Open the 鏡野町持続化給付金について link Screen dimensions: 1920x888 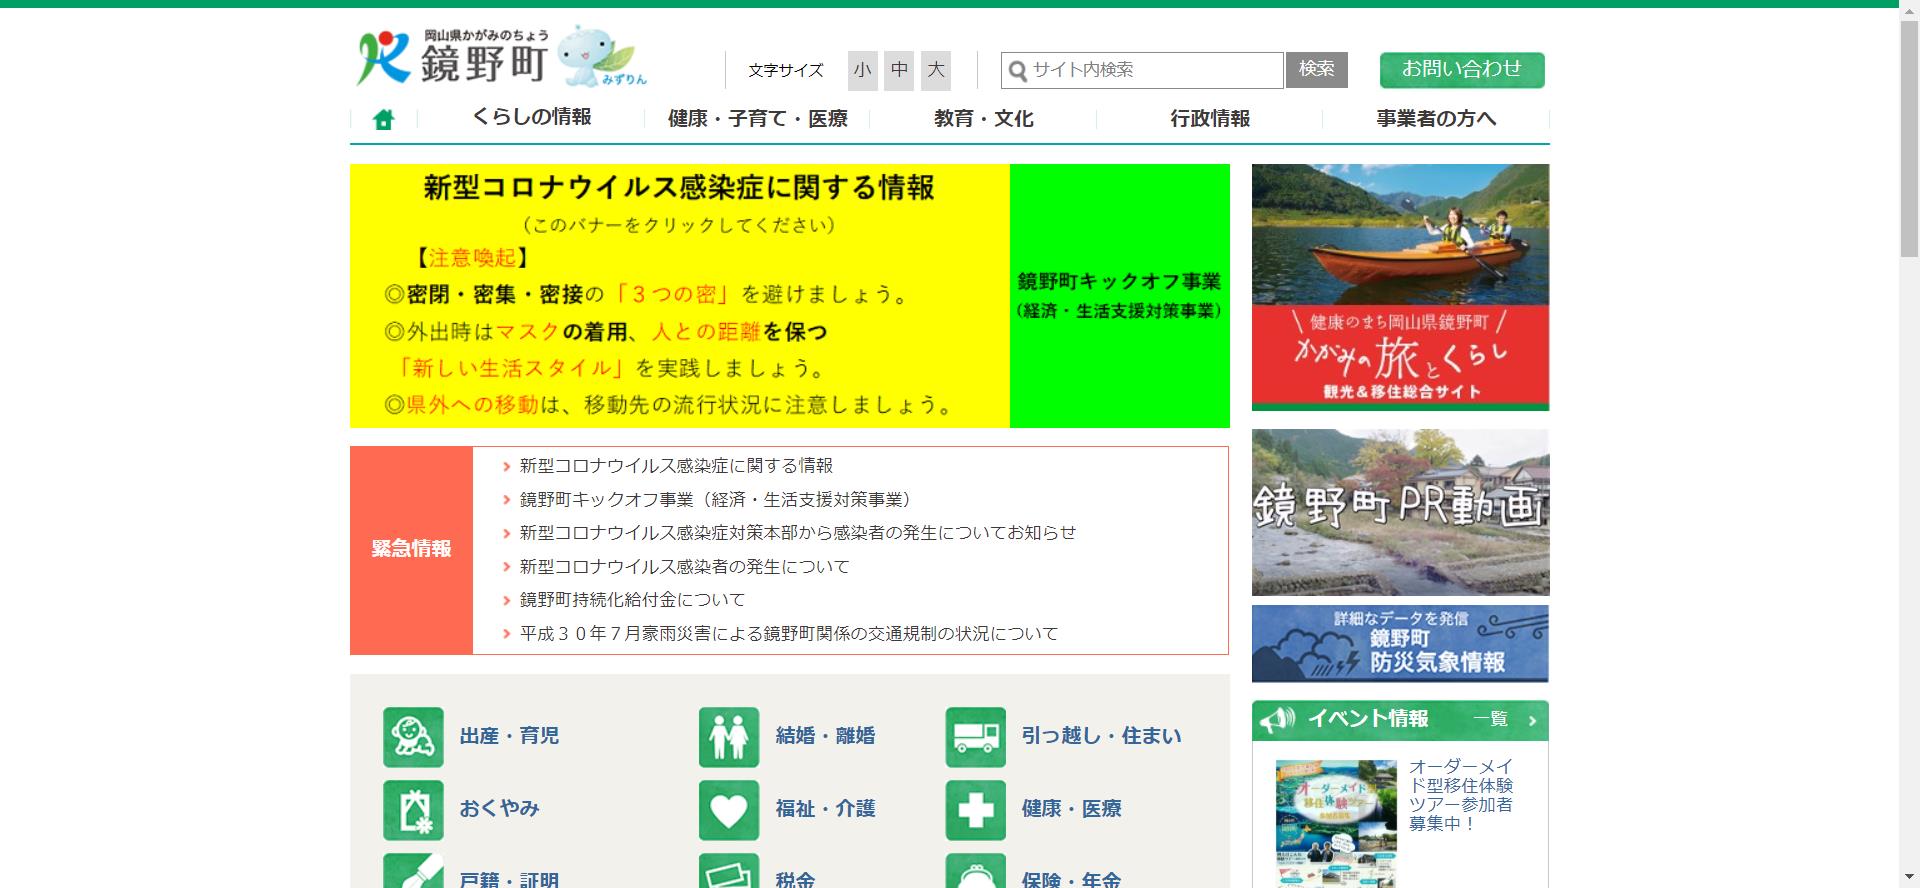pos(632,600)
